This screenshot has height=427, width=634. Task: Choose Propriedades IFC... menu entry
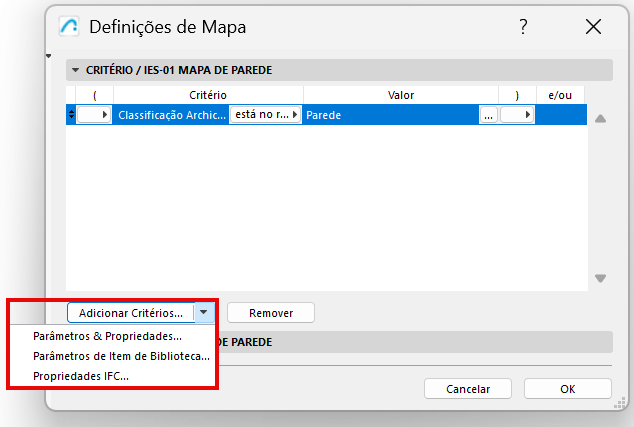pyautogui.click(x=81, y=376)
